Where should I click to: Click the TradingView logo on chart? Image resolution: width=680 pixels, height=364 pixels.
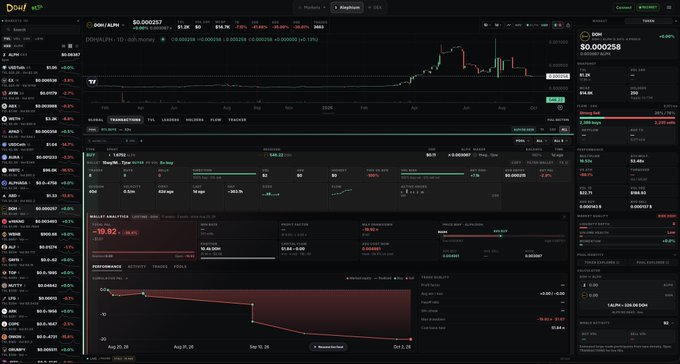tap(92, 82)
